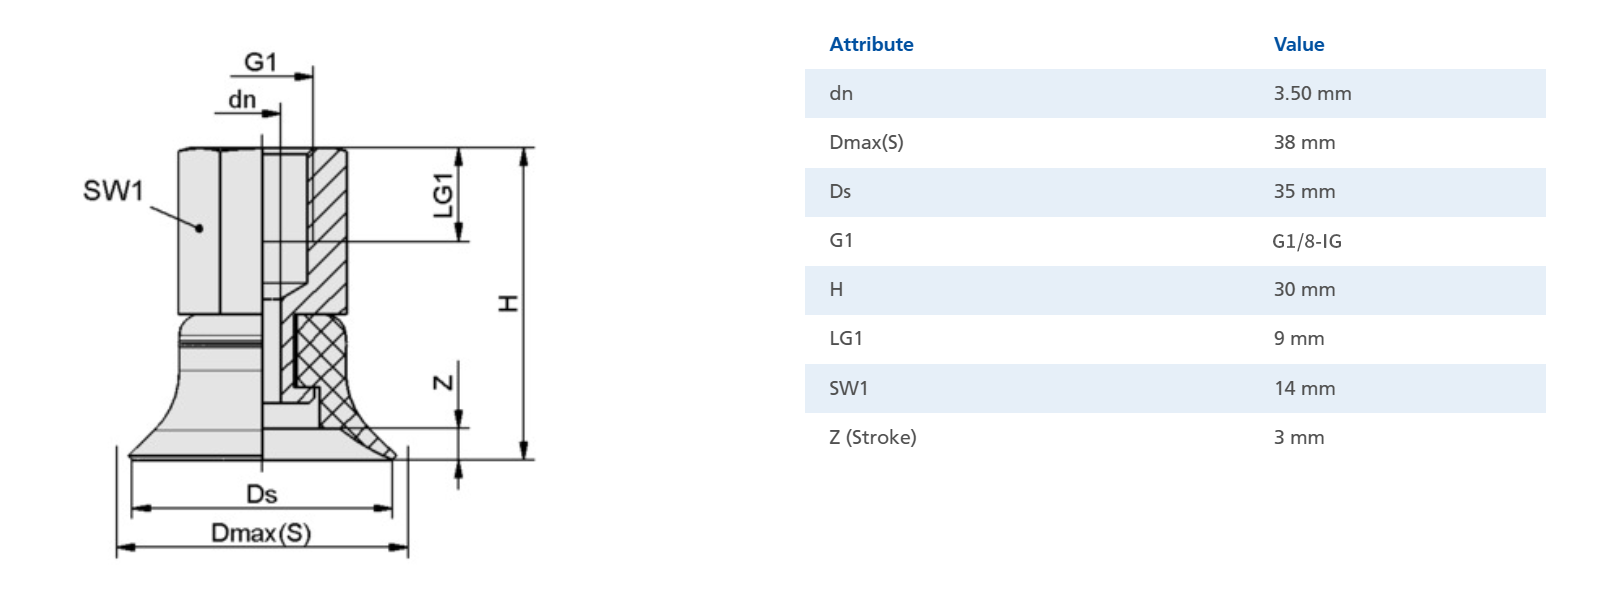This screenshot has height=592, width=1599.
Task: Click the Z (Stroke) attribute name
Action: [x=872, y=437]
